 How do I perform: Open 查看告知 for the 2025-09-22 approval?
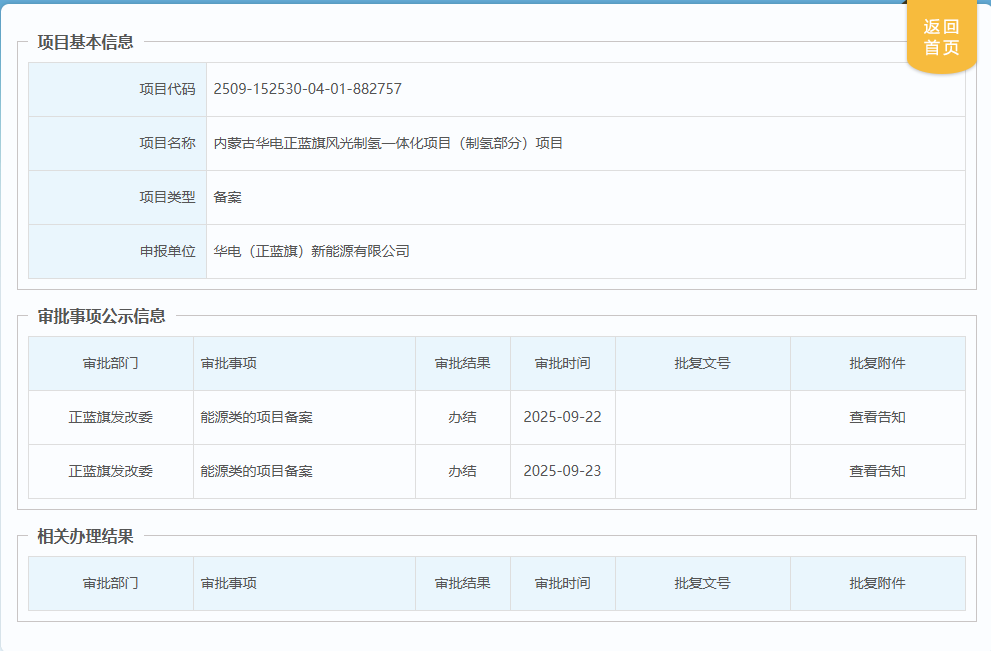(x=877, y=417)
